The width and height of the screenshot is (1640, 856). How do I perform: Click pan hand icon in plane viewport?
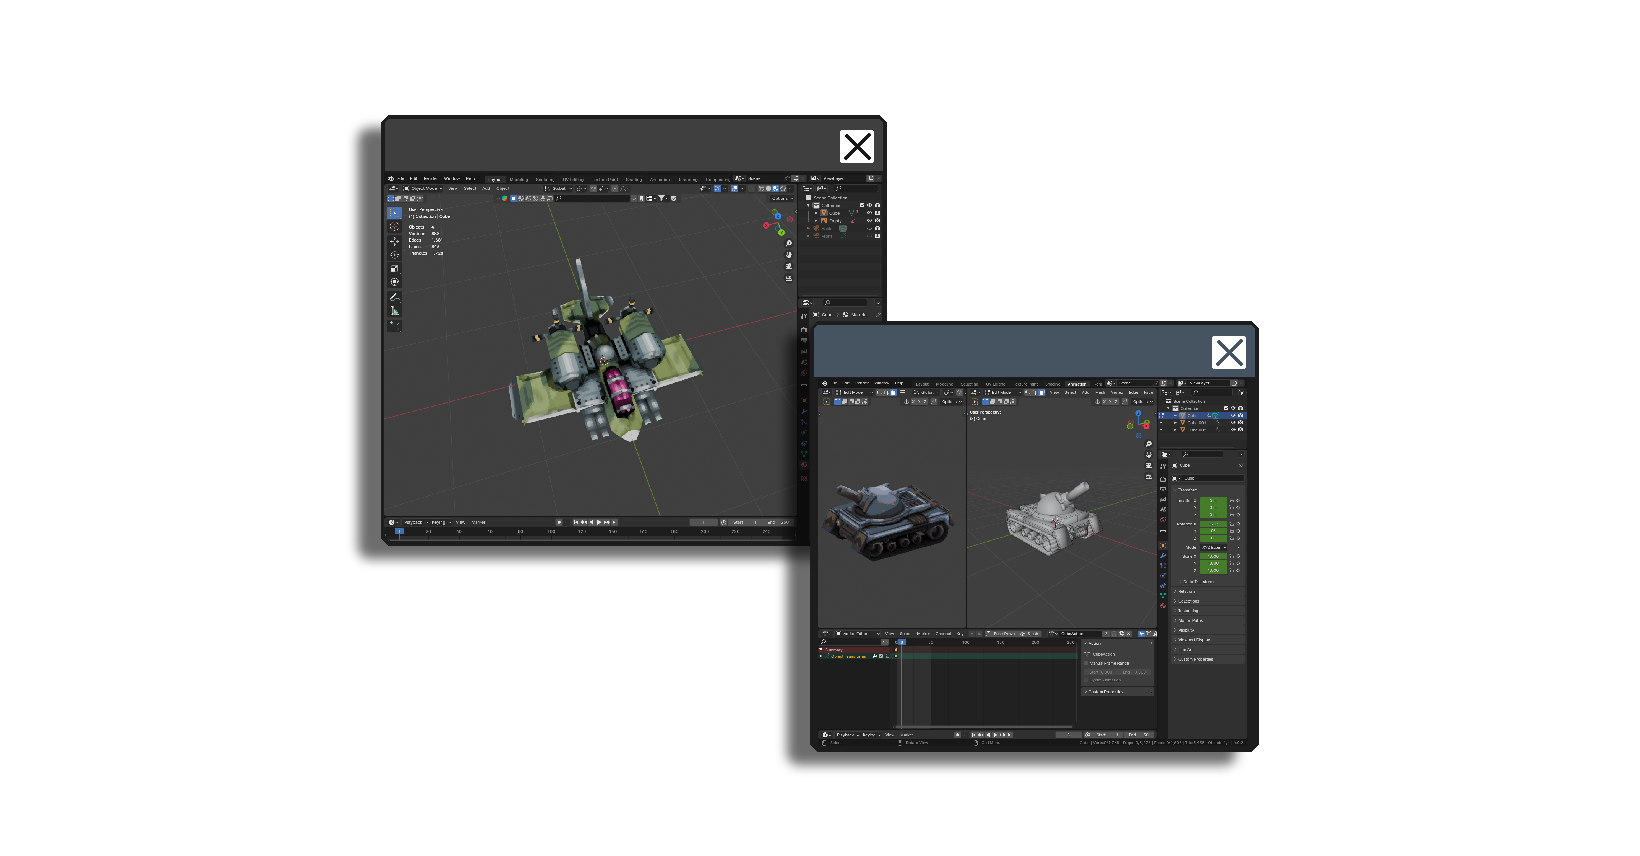[x=789, y=255]
